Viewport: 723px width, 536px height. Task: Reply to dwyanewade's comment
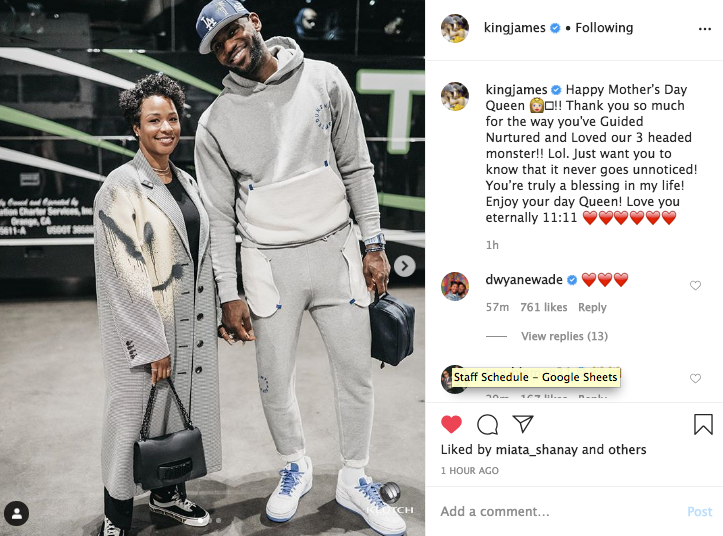592,307
